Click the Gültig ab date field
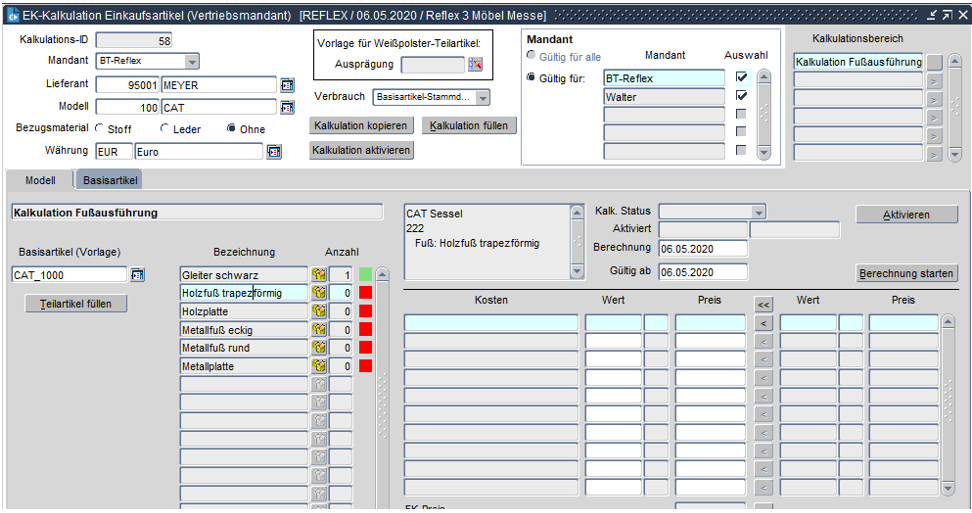 point(702,272)
